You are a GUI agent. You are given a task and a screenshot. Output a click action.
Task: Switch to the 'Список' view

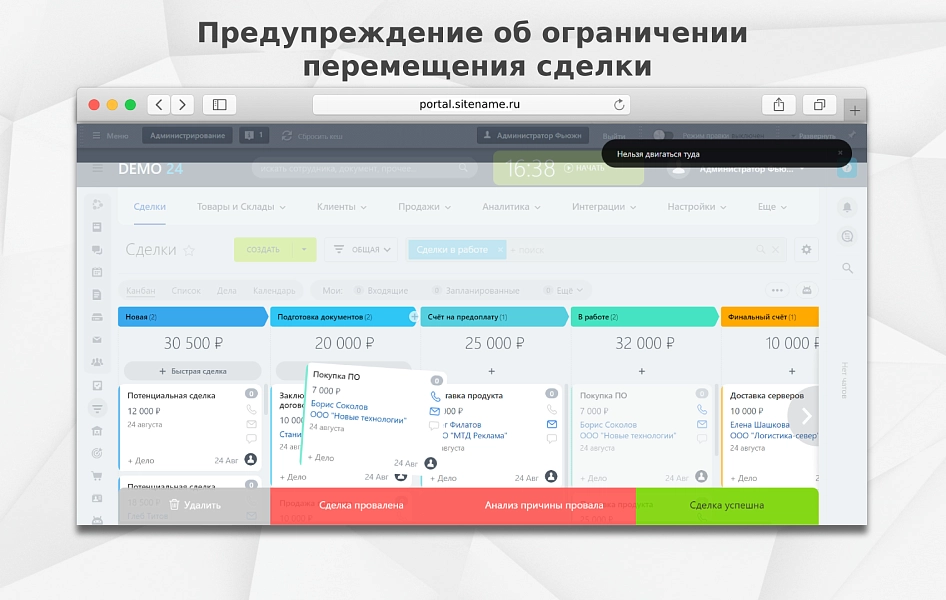(186, 291)
